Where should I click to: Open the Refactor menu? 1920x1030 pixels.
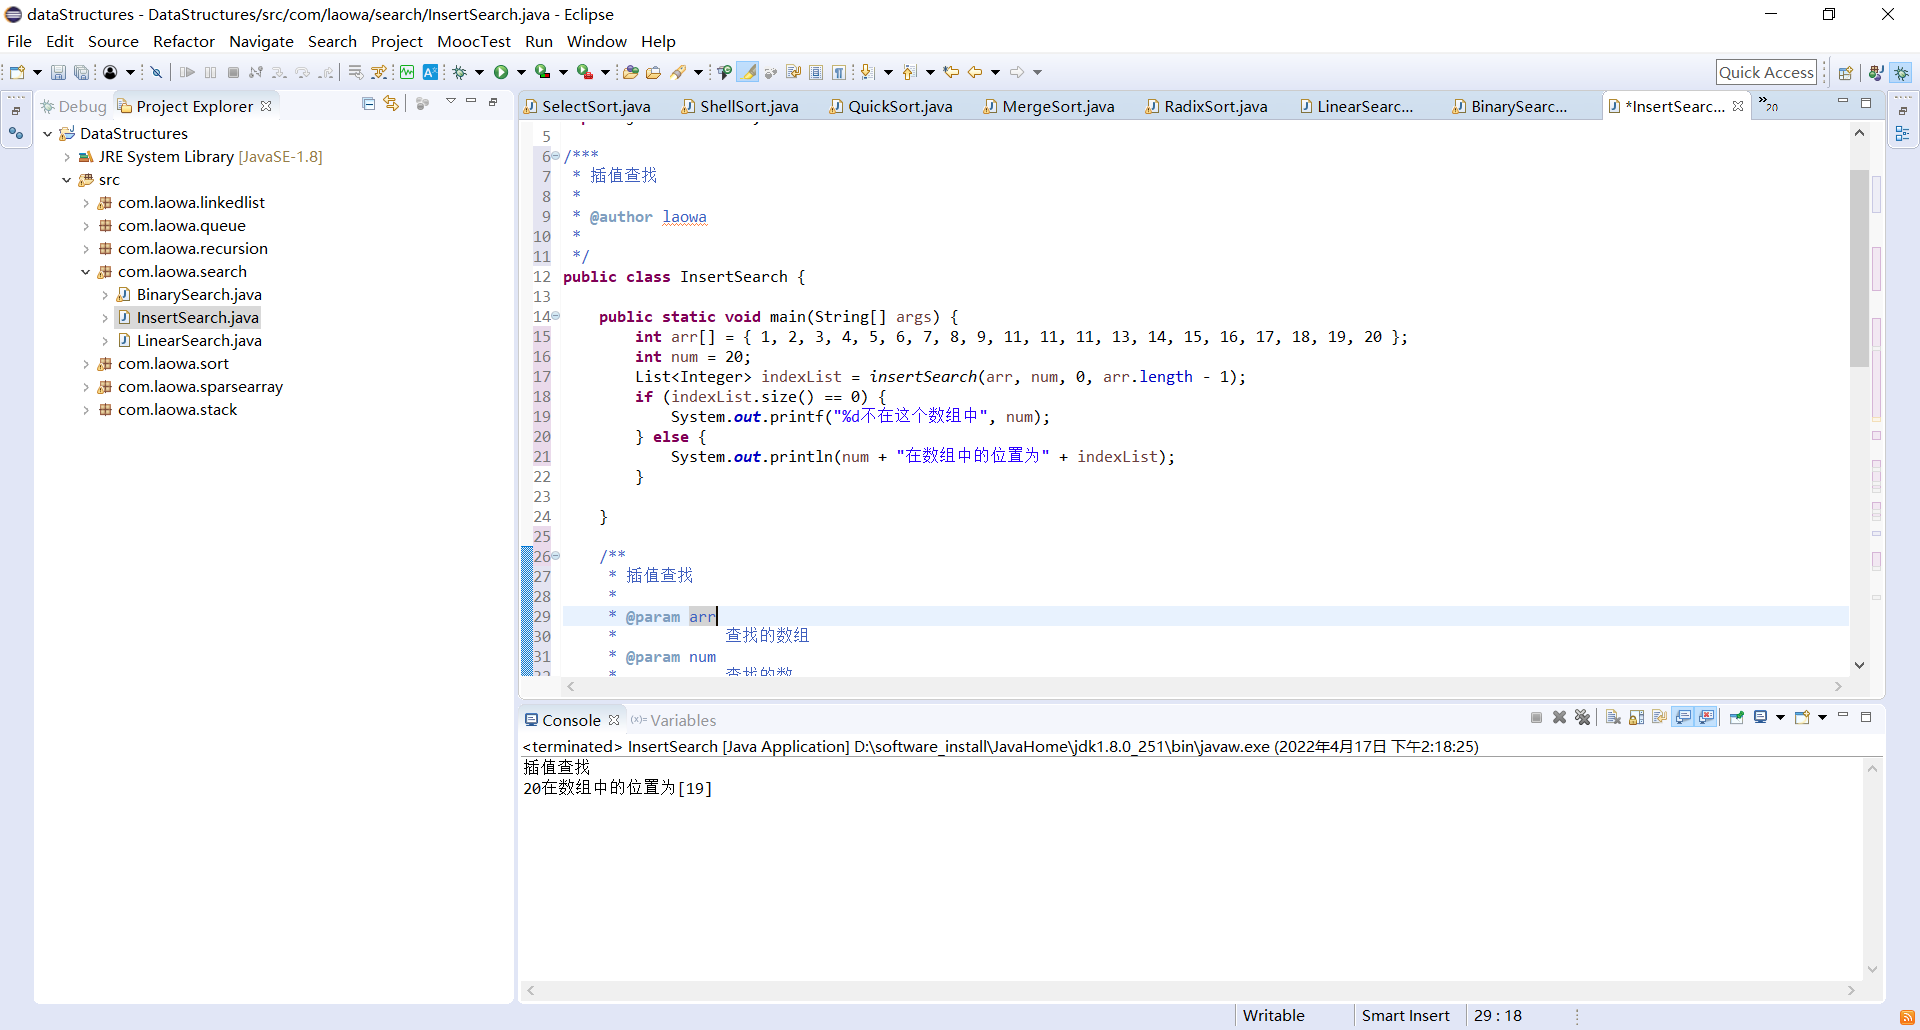tap(183, 41)
